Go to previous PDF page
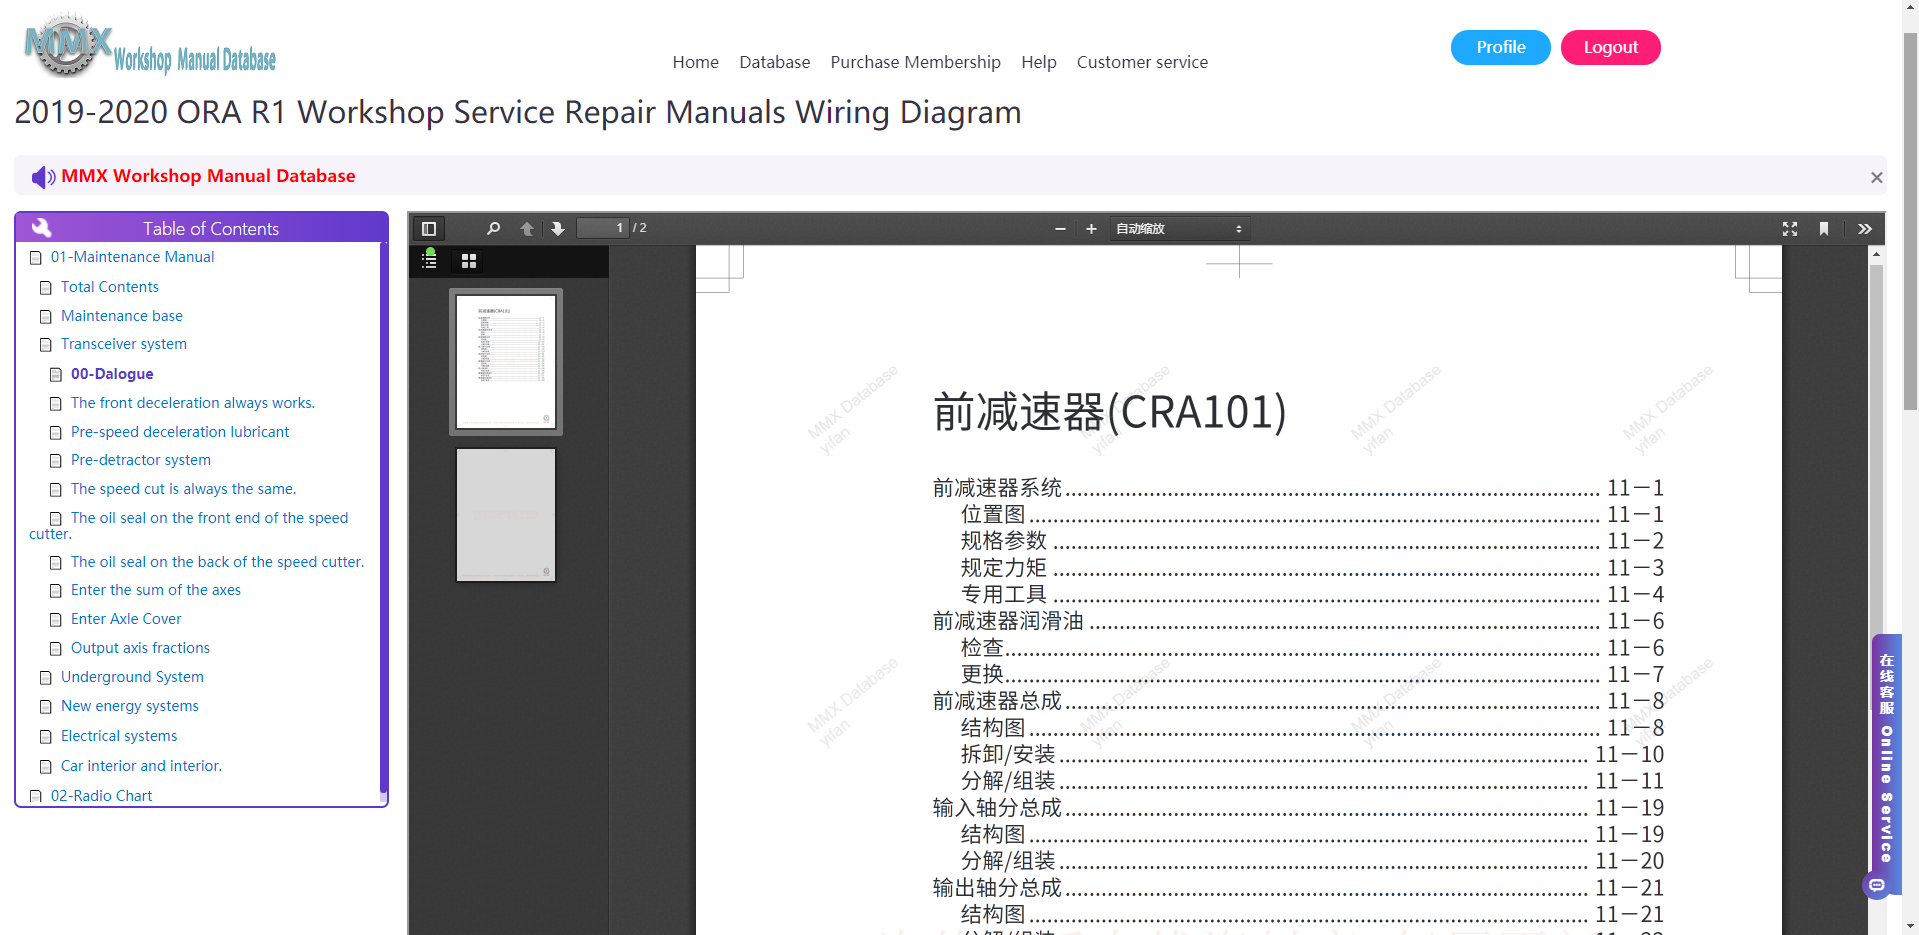The height and width of the screenshot is (935, 1919). pos(527,229)
